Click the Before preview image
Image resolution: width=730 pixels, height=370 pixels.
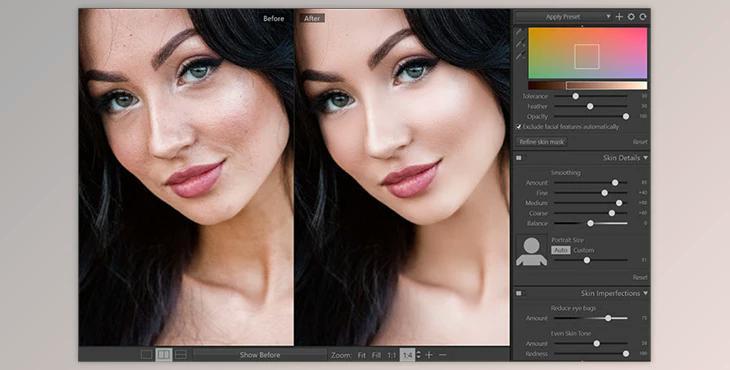pos(186,177)
